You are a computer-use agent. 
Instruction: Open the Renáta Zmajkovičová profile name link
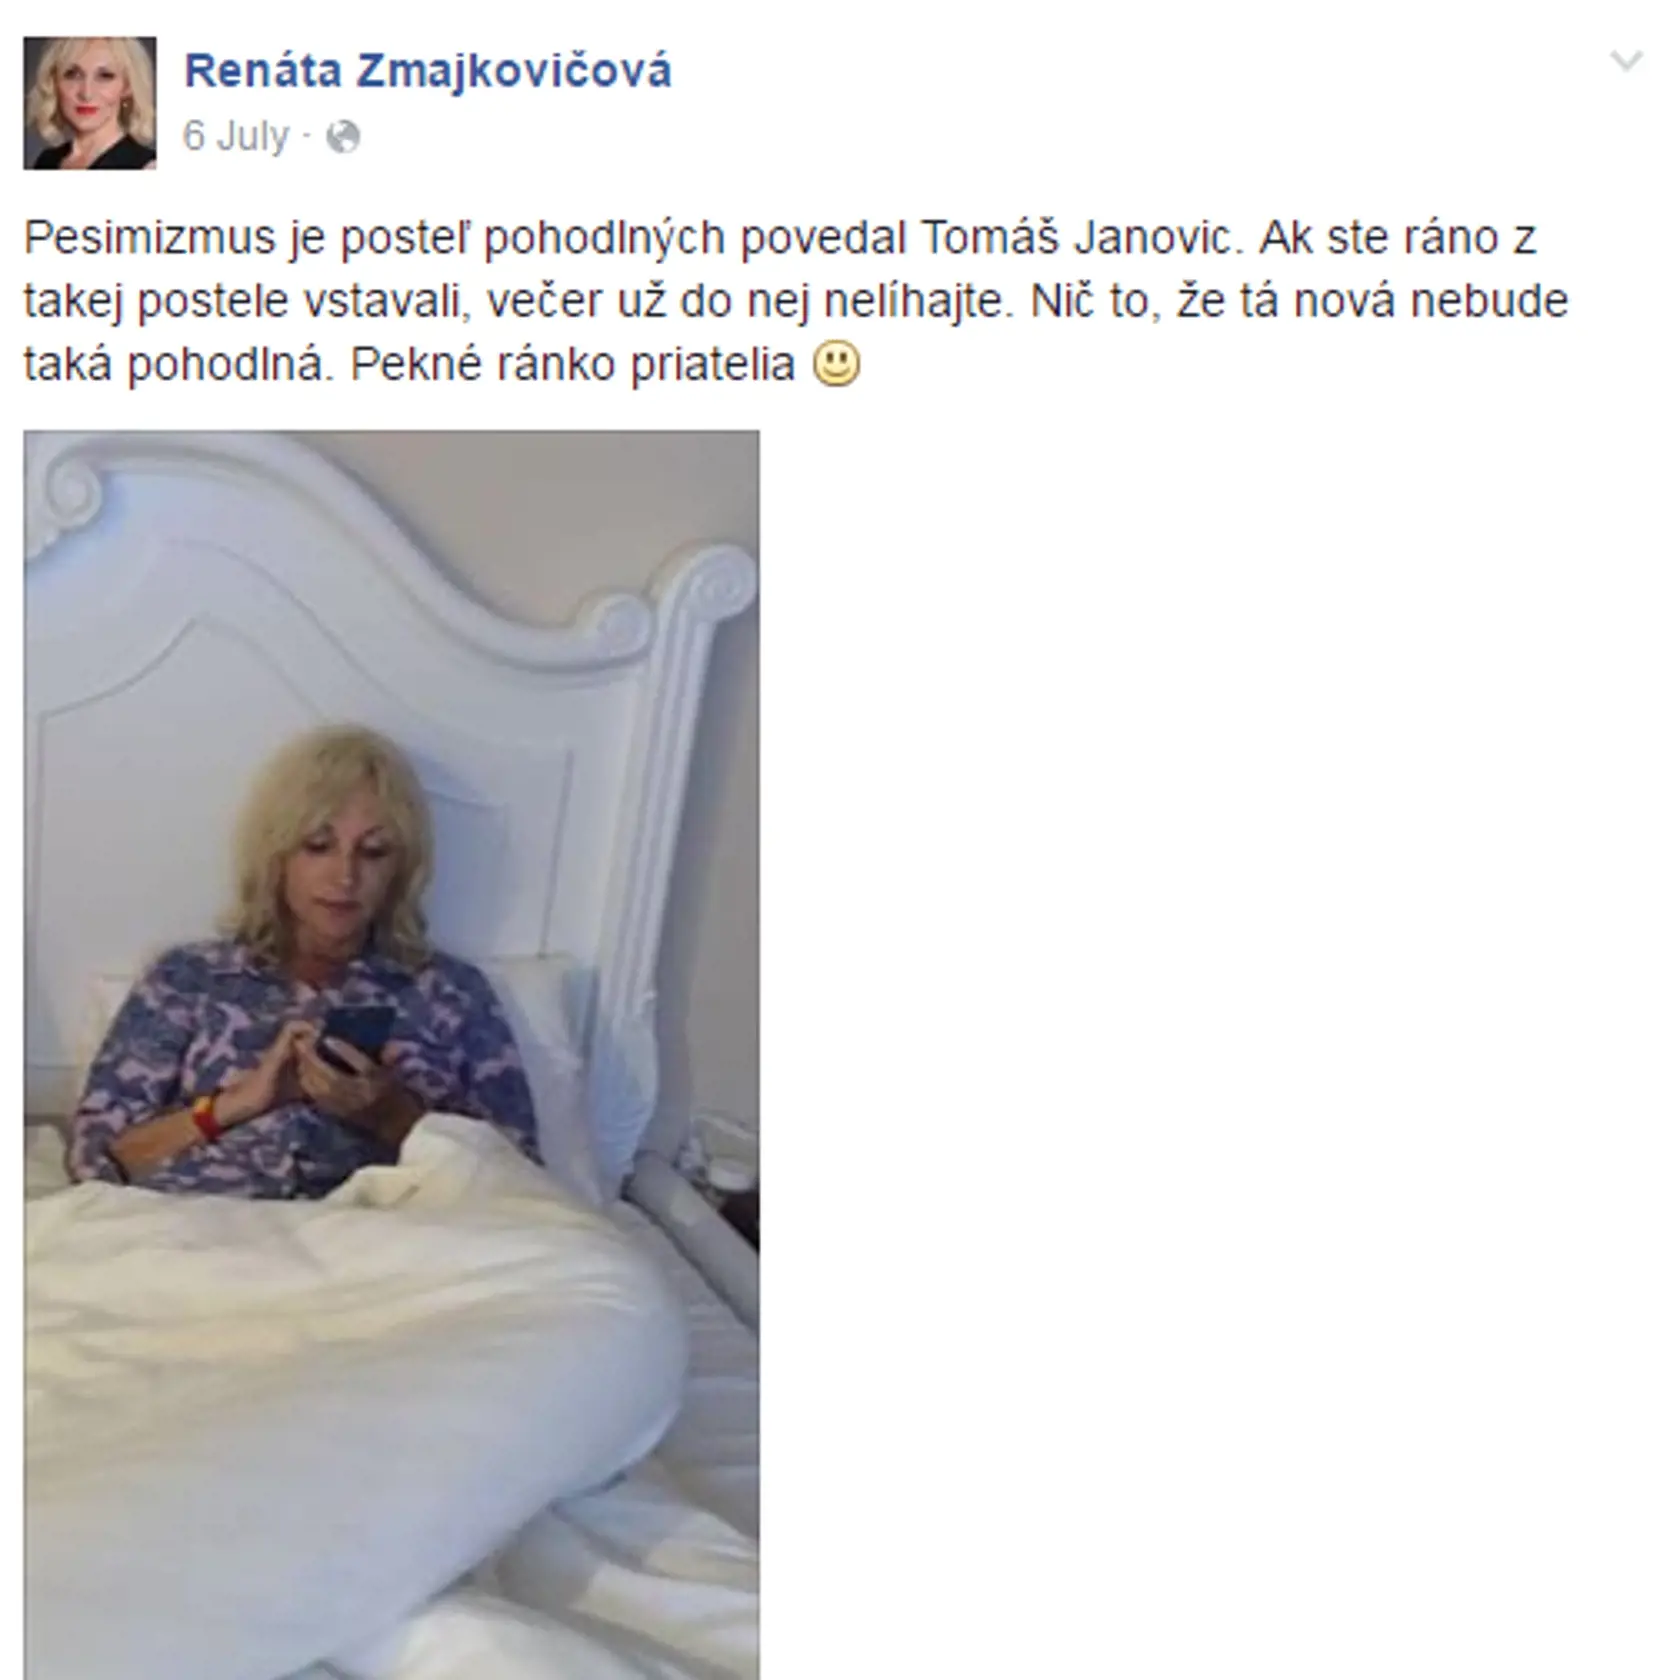428,71
